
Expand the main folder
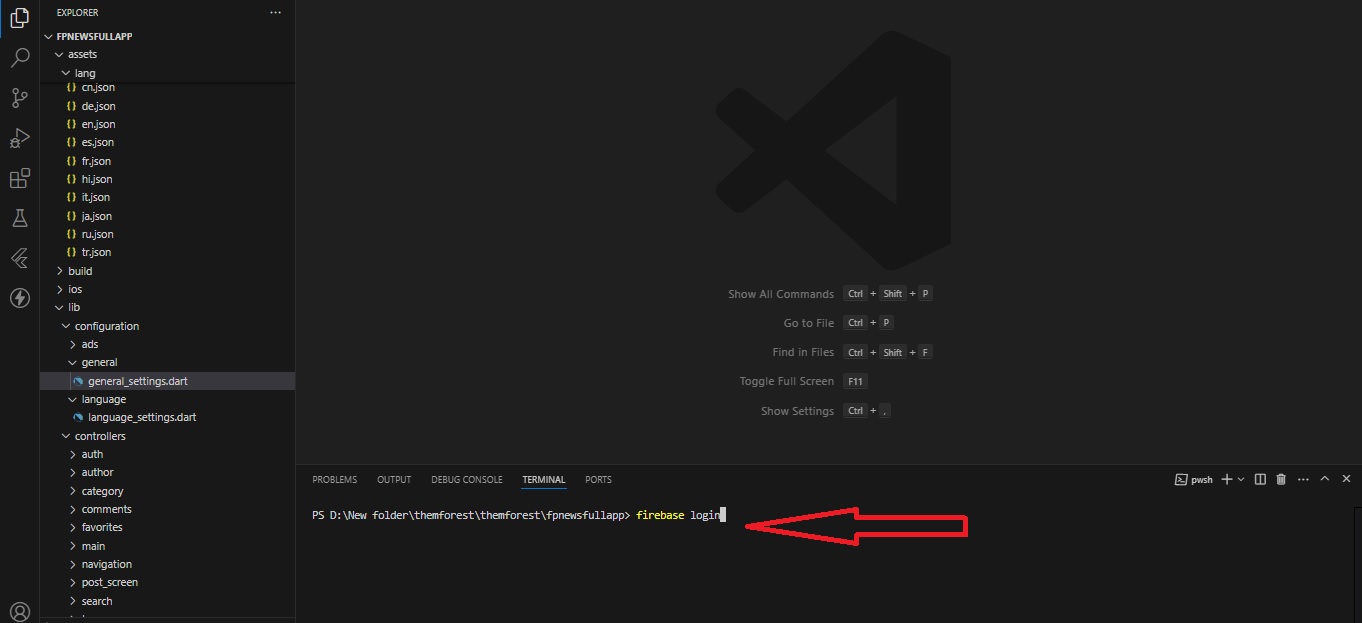[167, 546]
